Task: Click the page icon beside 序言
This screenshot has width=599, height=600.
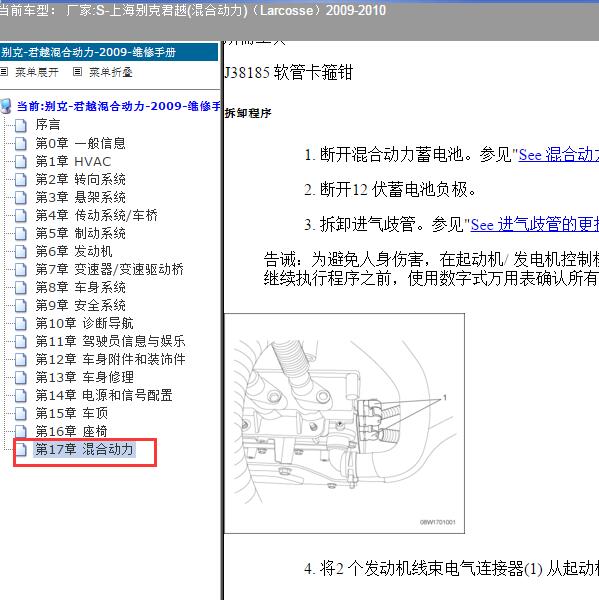Action: coord(21,125)
